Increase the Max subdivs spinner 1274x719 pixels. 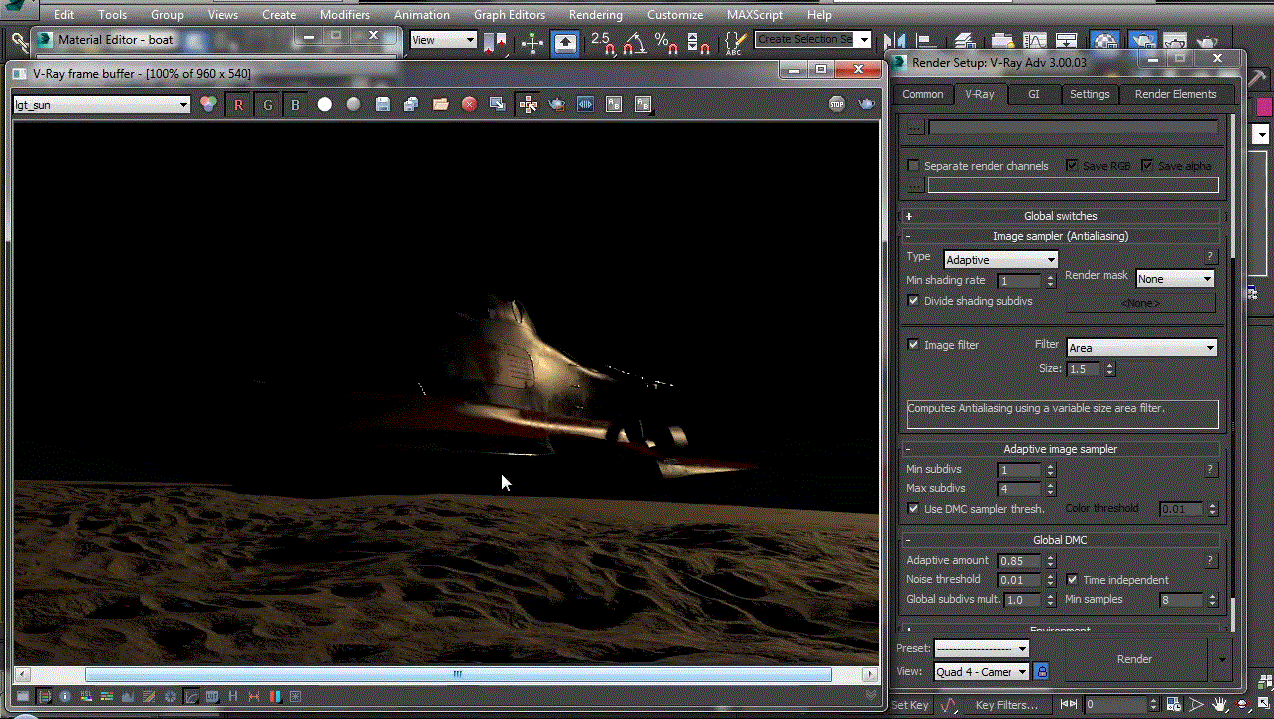[x=1050, y=485]
